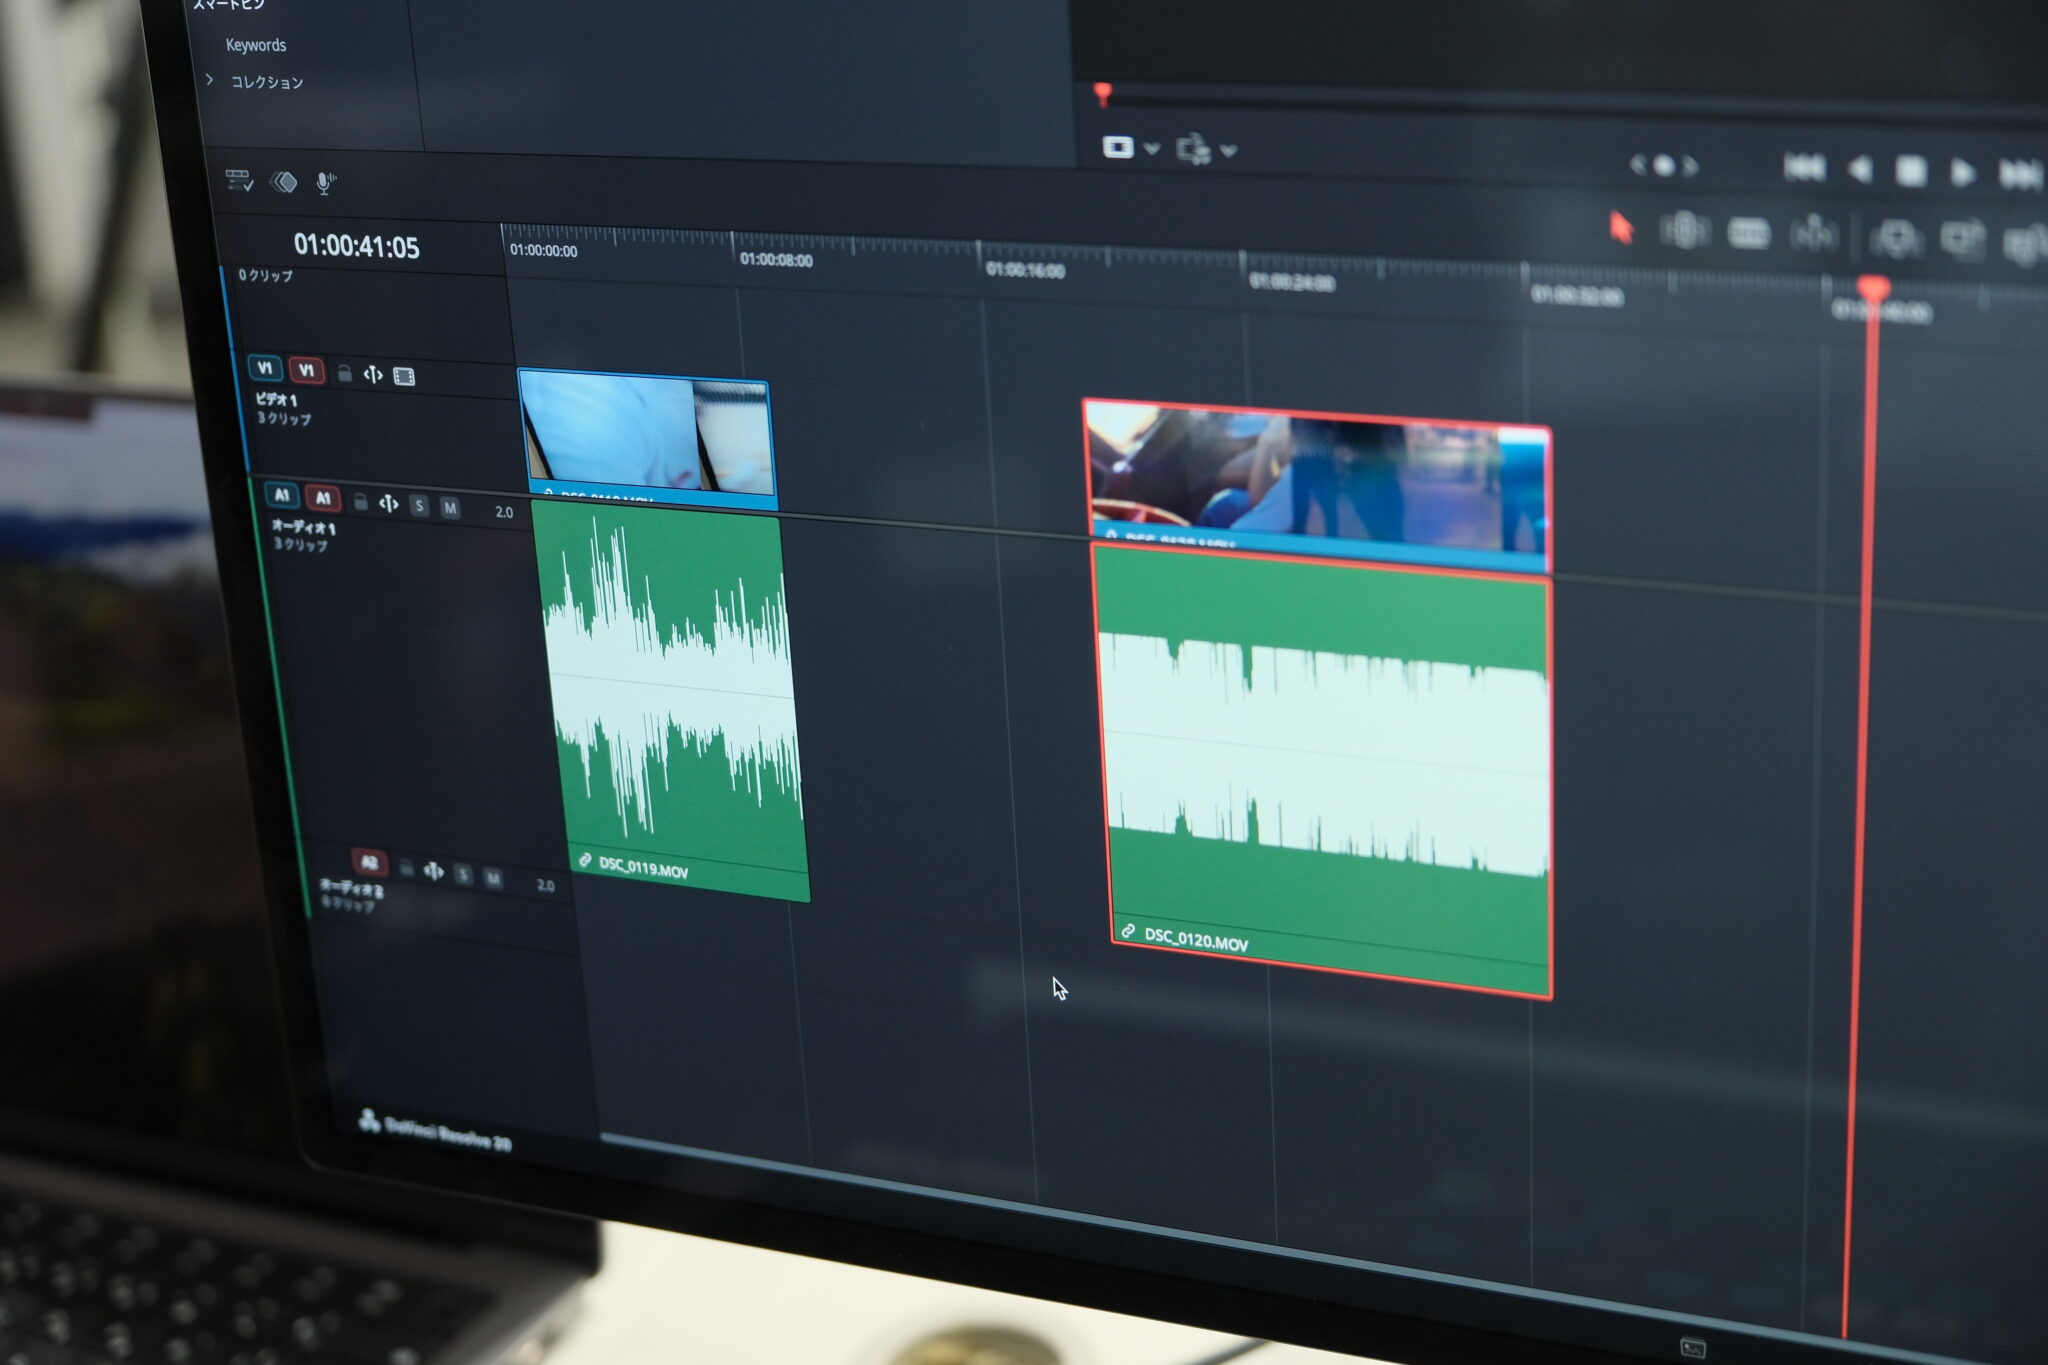Click the 01:00:16:00 mark on the ruler
Viewport: 2048px width, 1365px height.
click(1025, 270)
